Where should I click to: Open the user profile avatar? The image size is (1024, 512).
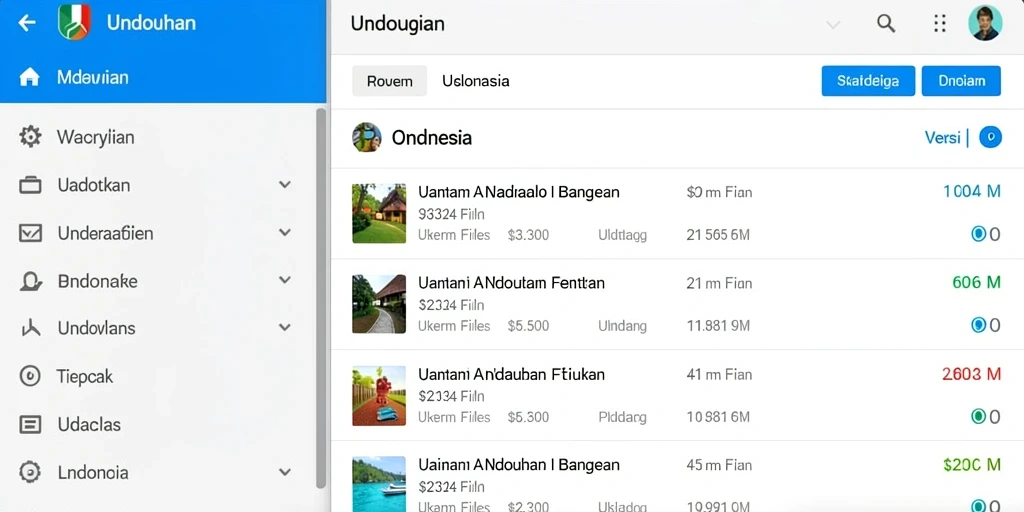(x=985, y=24)
